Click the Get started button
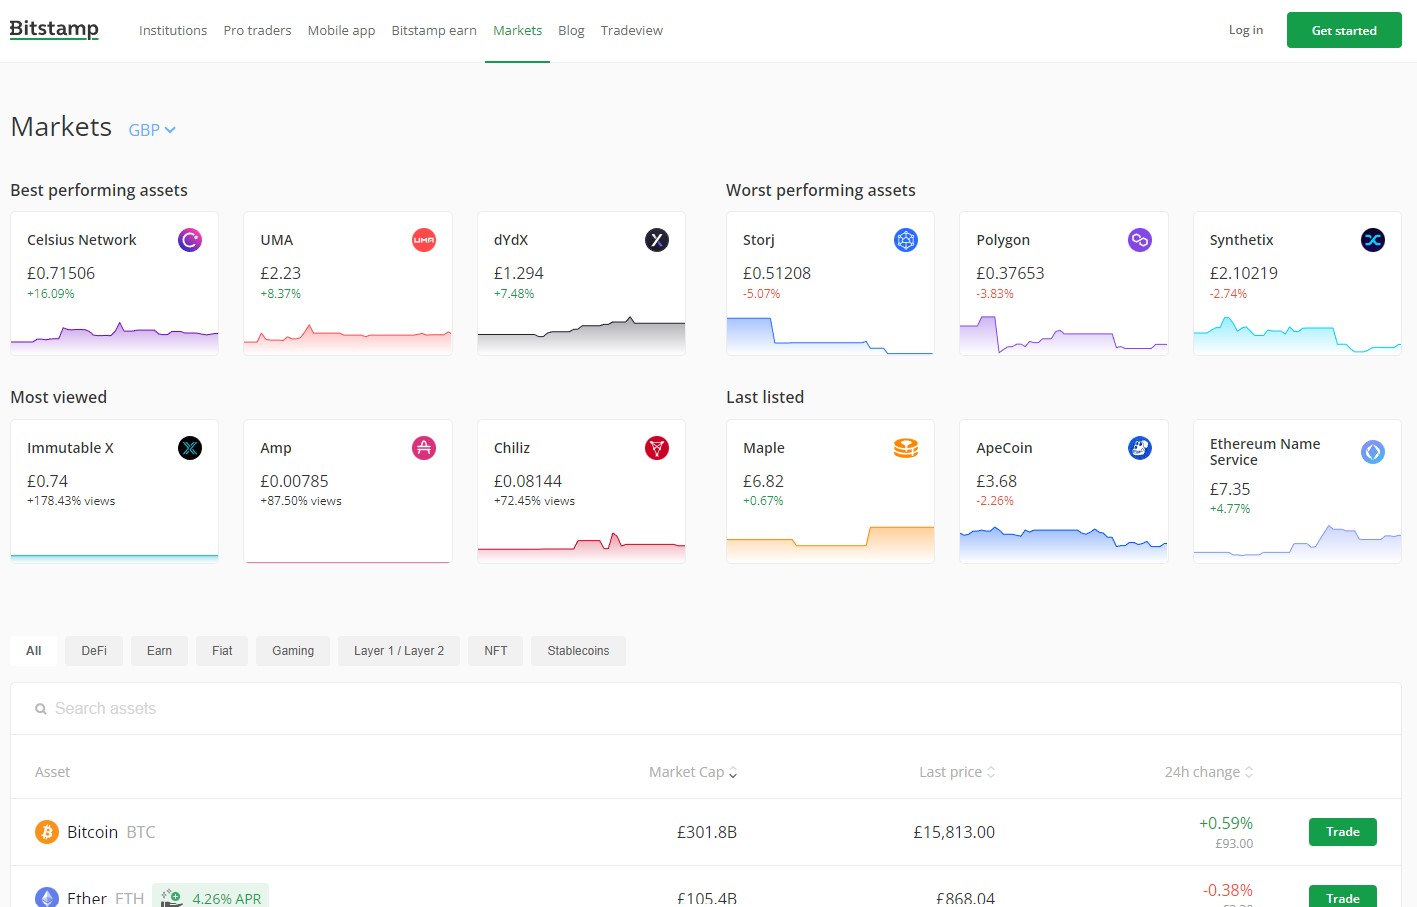This screenshot has width=1417, height=907. click(1344, 30)
